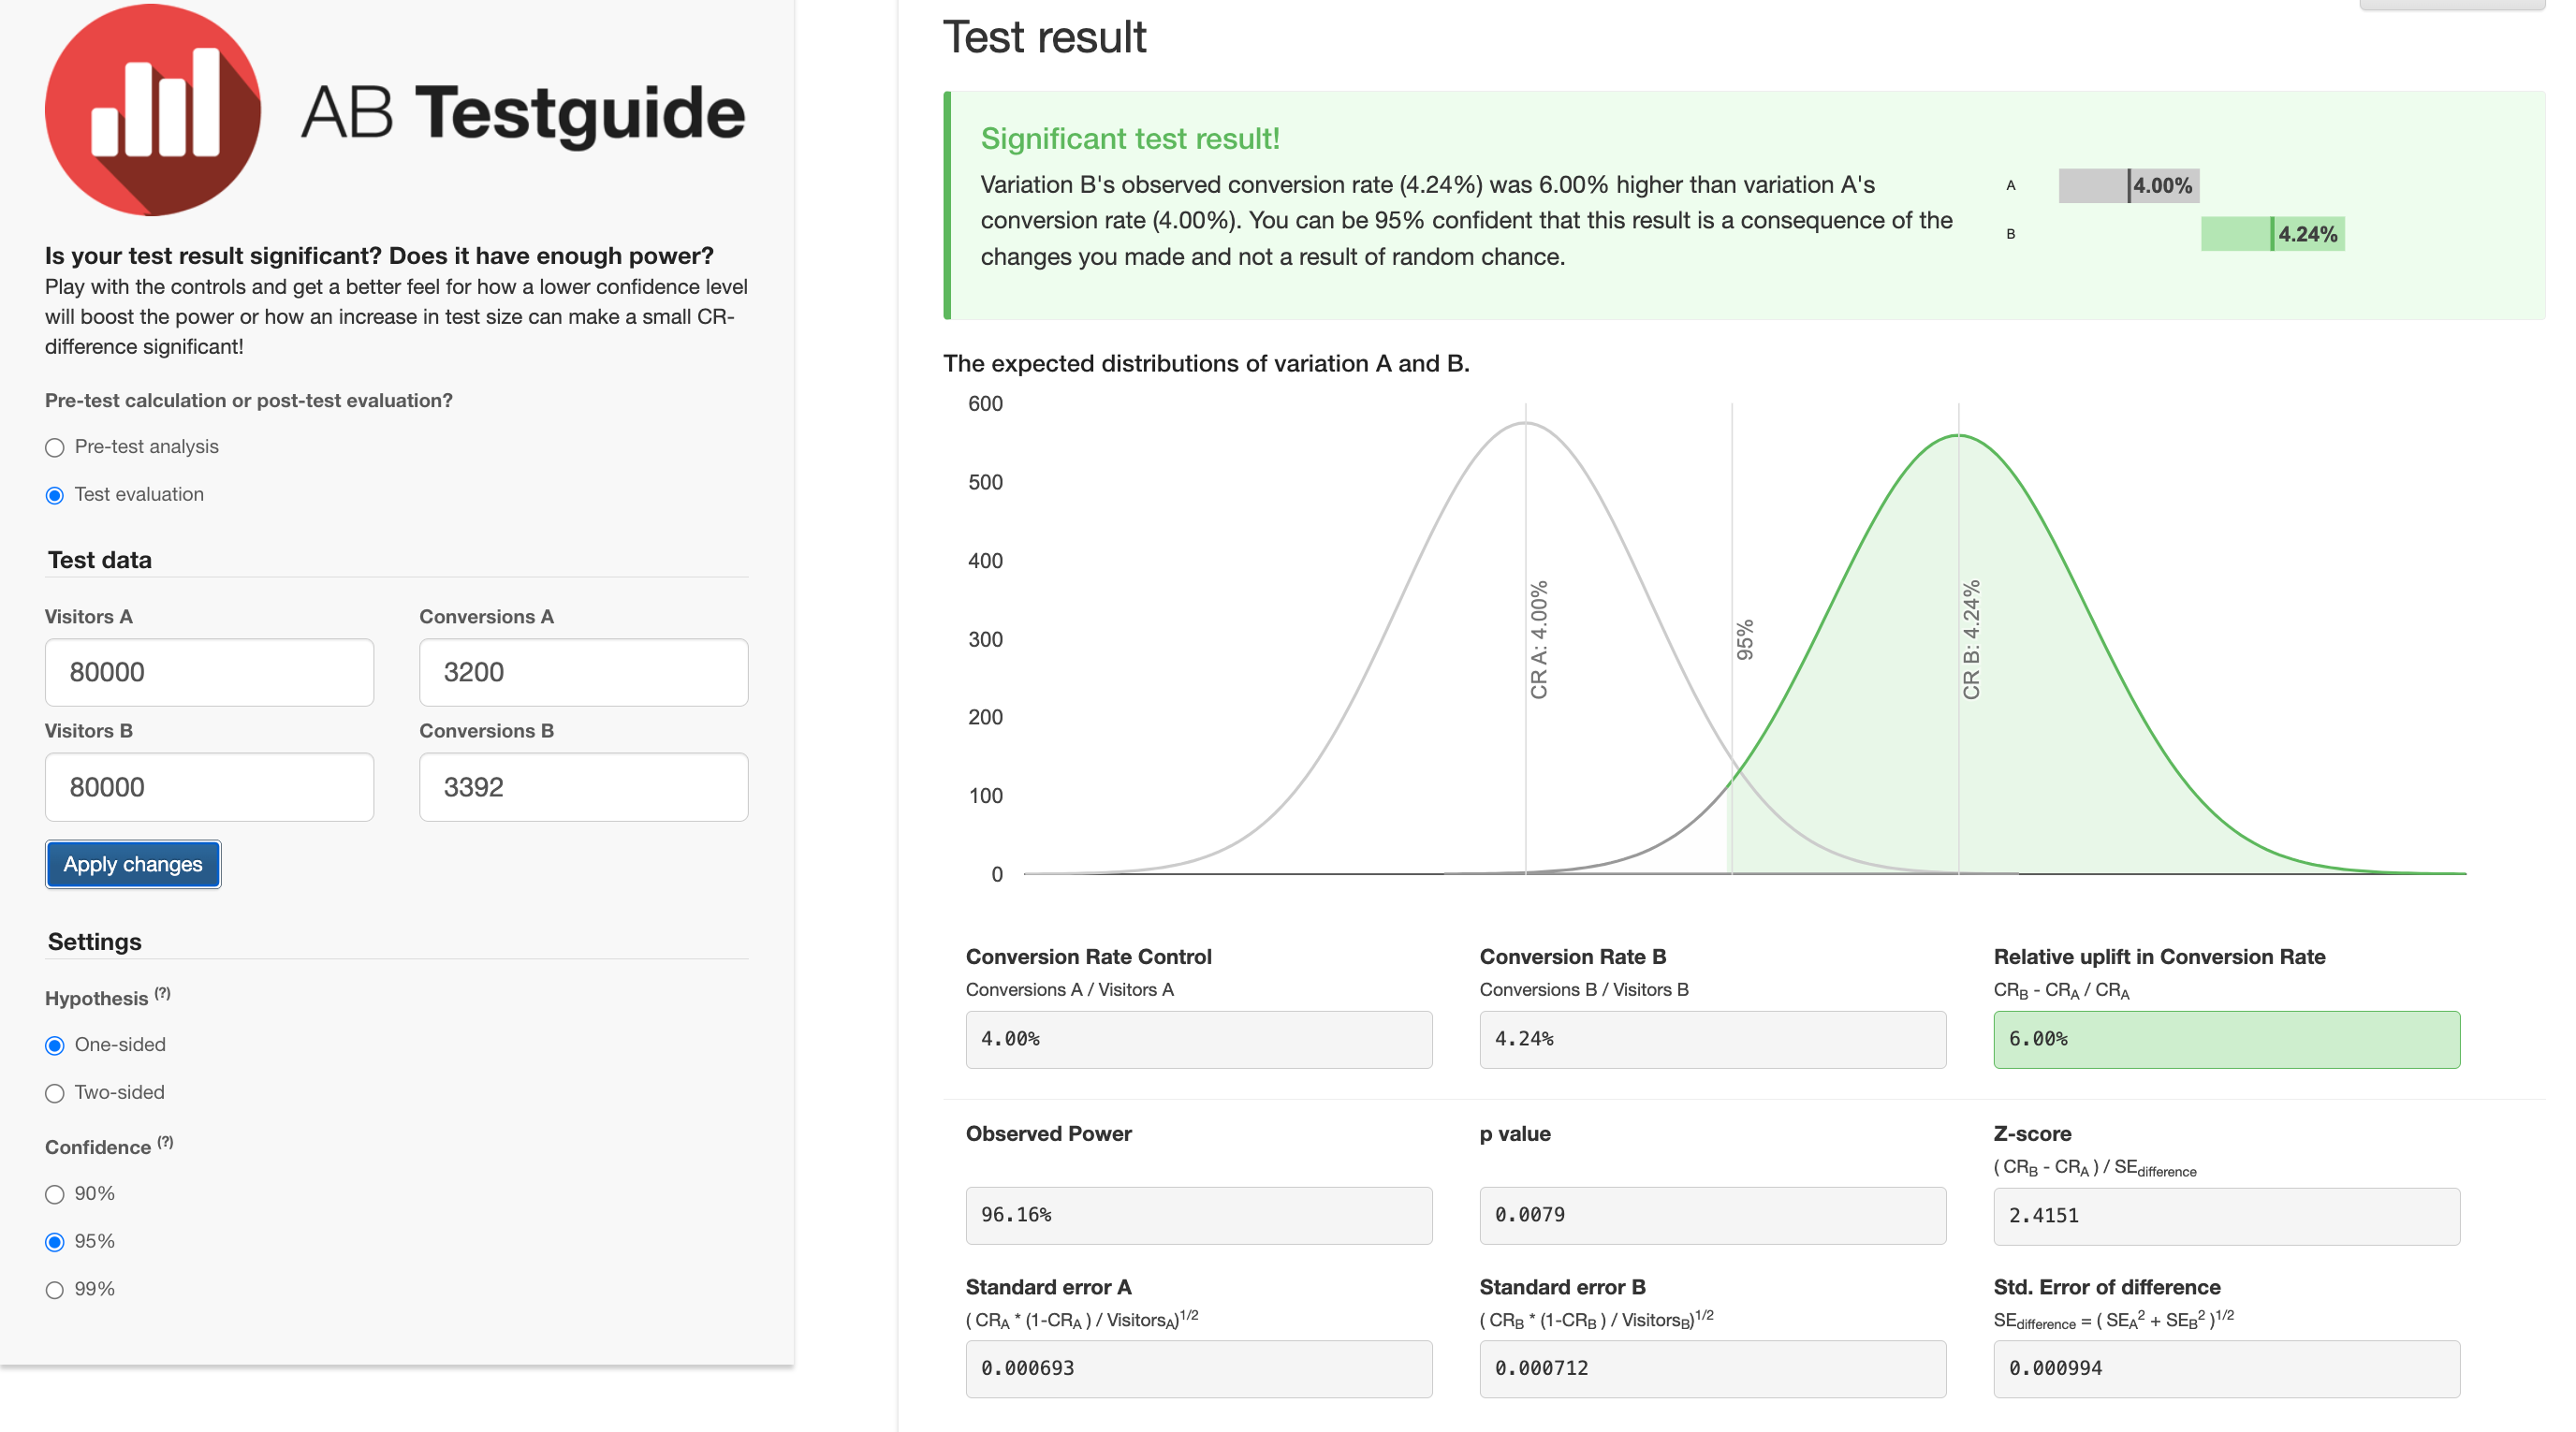This screenshot has height=1432, width=2576.
Task: Focus the Visitors B input field
Action: point(209,787)
